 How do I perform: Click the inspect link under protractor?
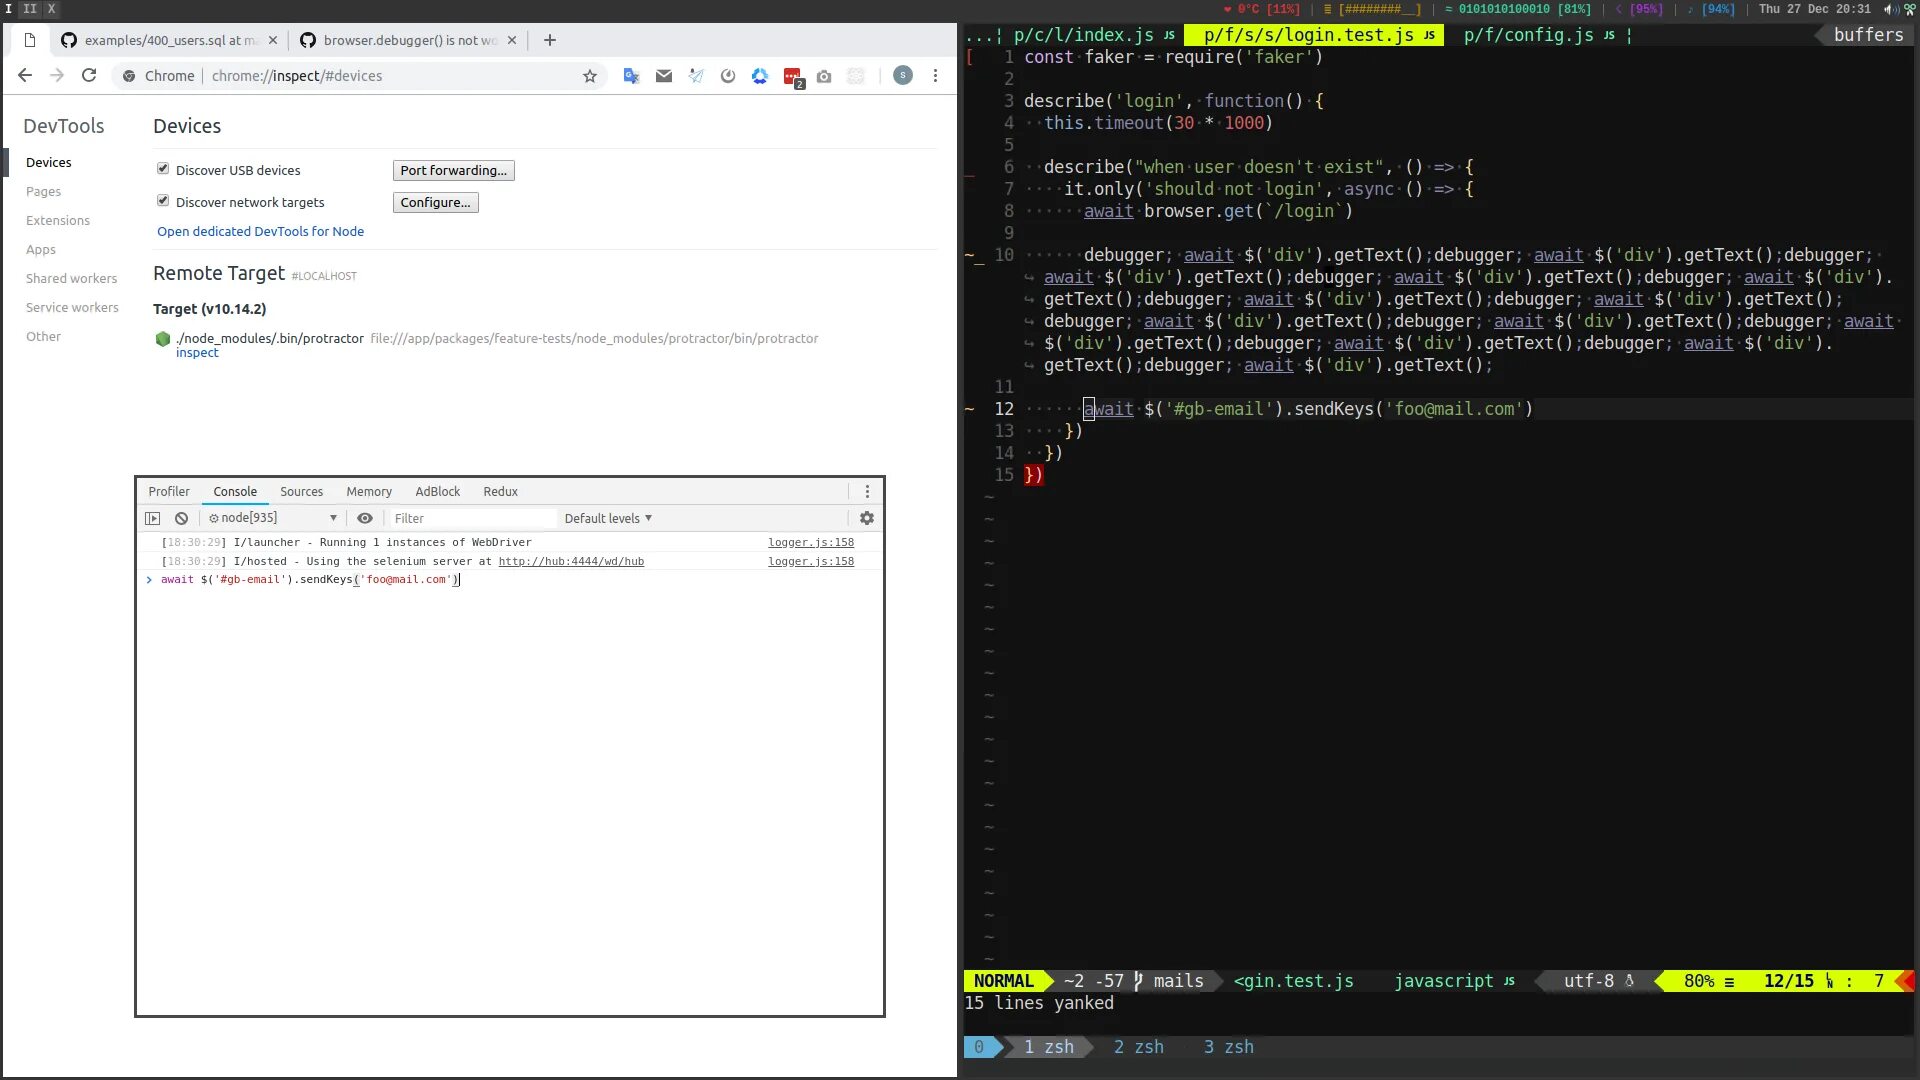pos(197,353)
